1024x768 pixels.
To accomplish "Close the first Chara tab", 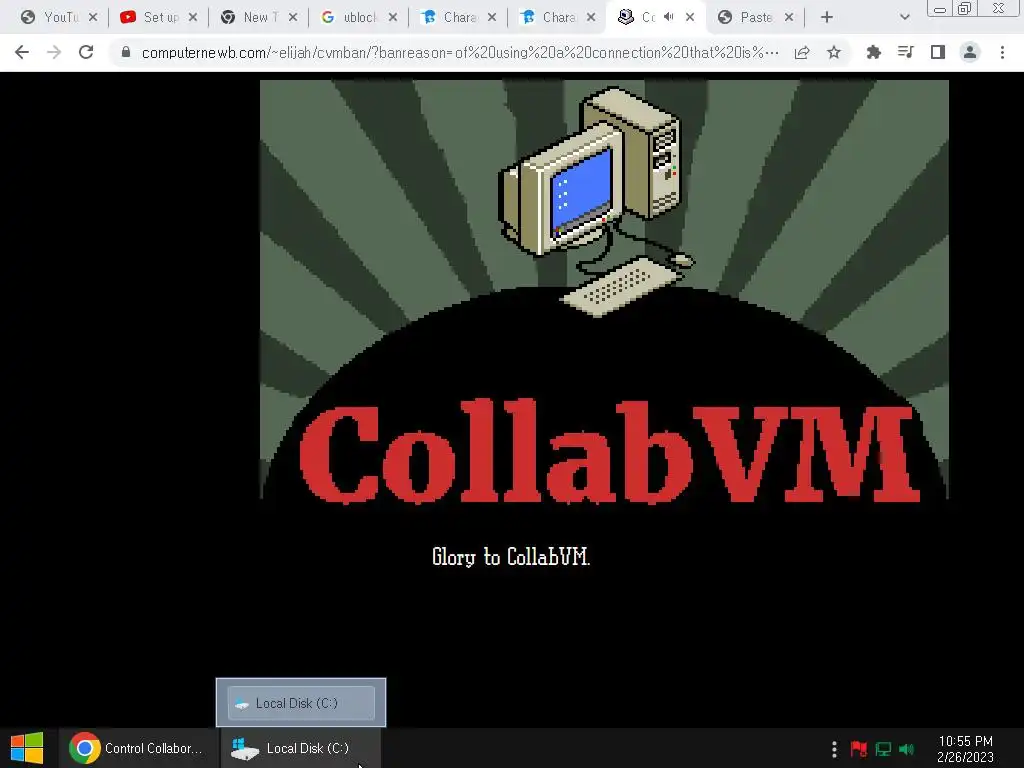I will click(x=492, y=17).
